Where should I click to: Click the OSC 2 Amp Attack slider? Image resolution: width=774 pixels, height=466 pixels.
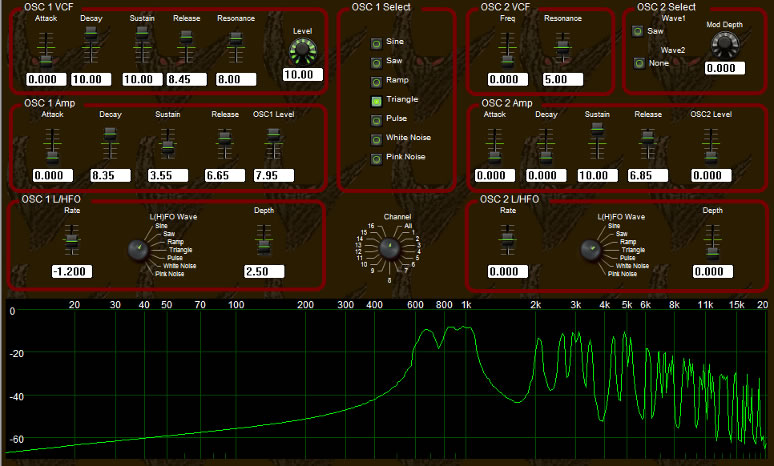tap(495, 145)
